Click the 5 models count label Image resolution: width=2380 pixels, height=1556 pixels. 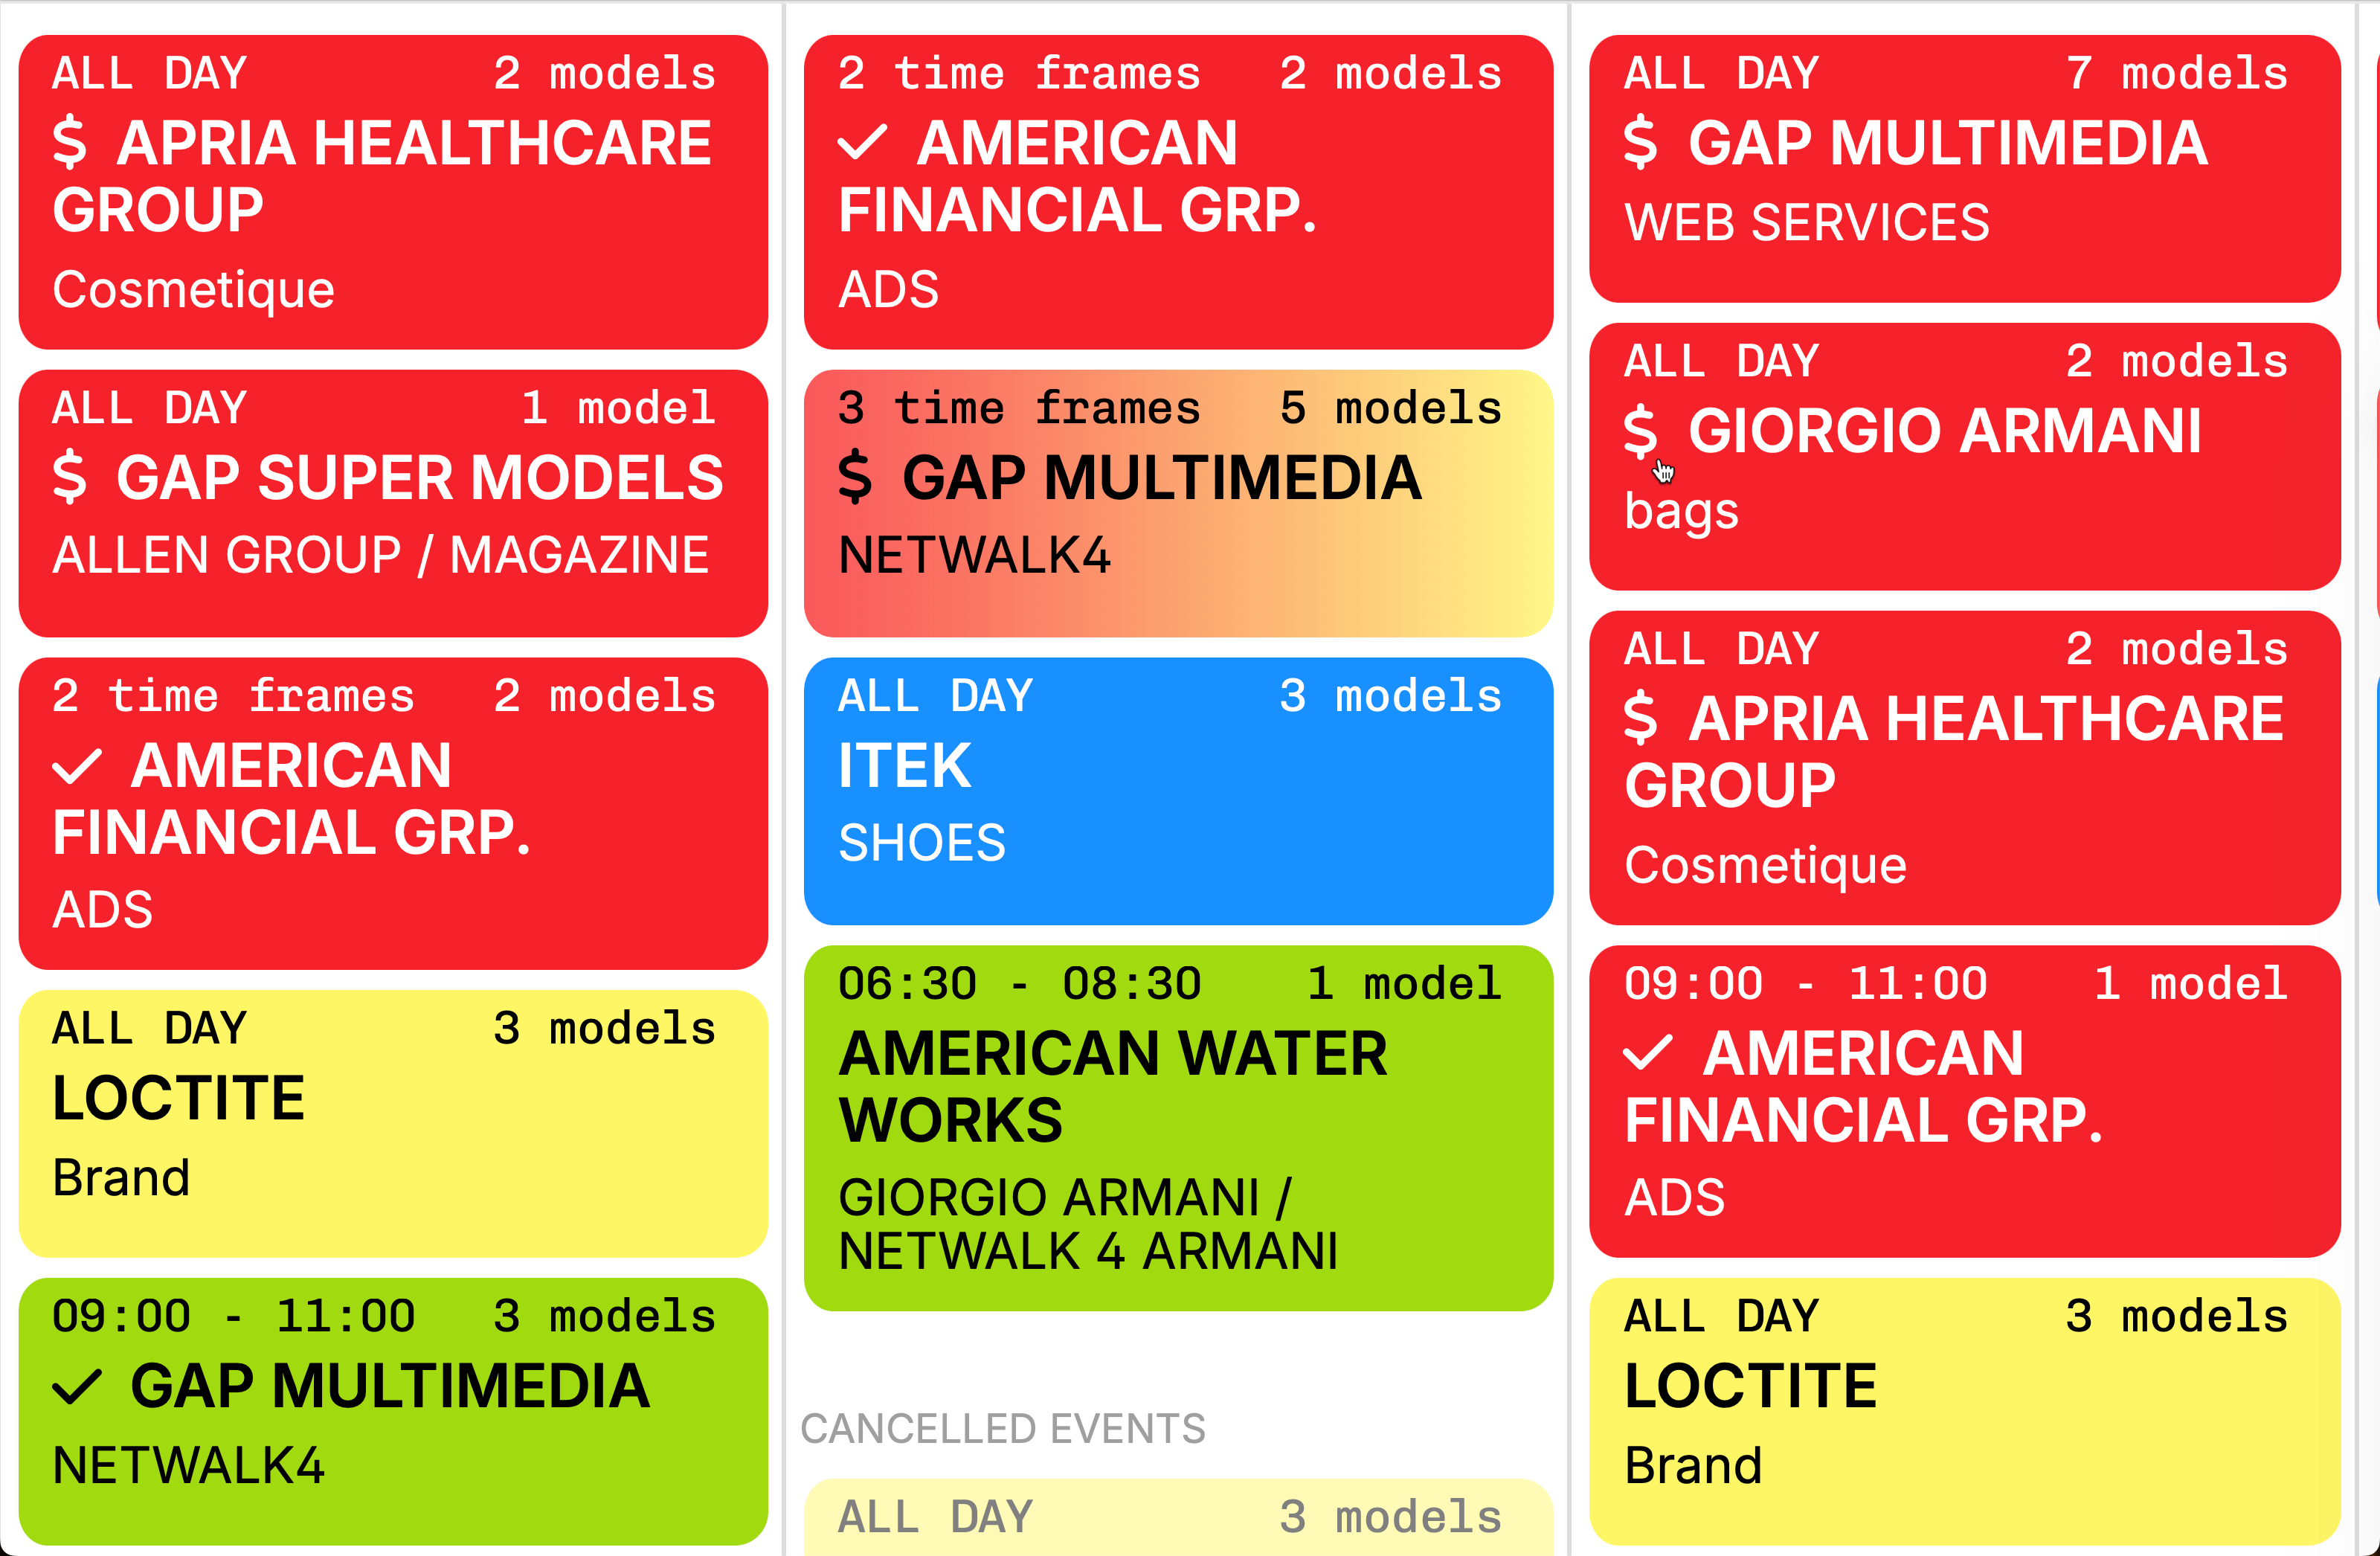coord(1390,408)
